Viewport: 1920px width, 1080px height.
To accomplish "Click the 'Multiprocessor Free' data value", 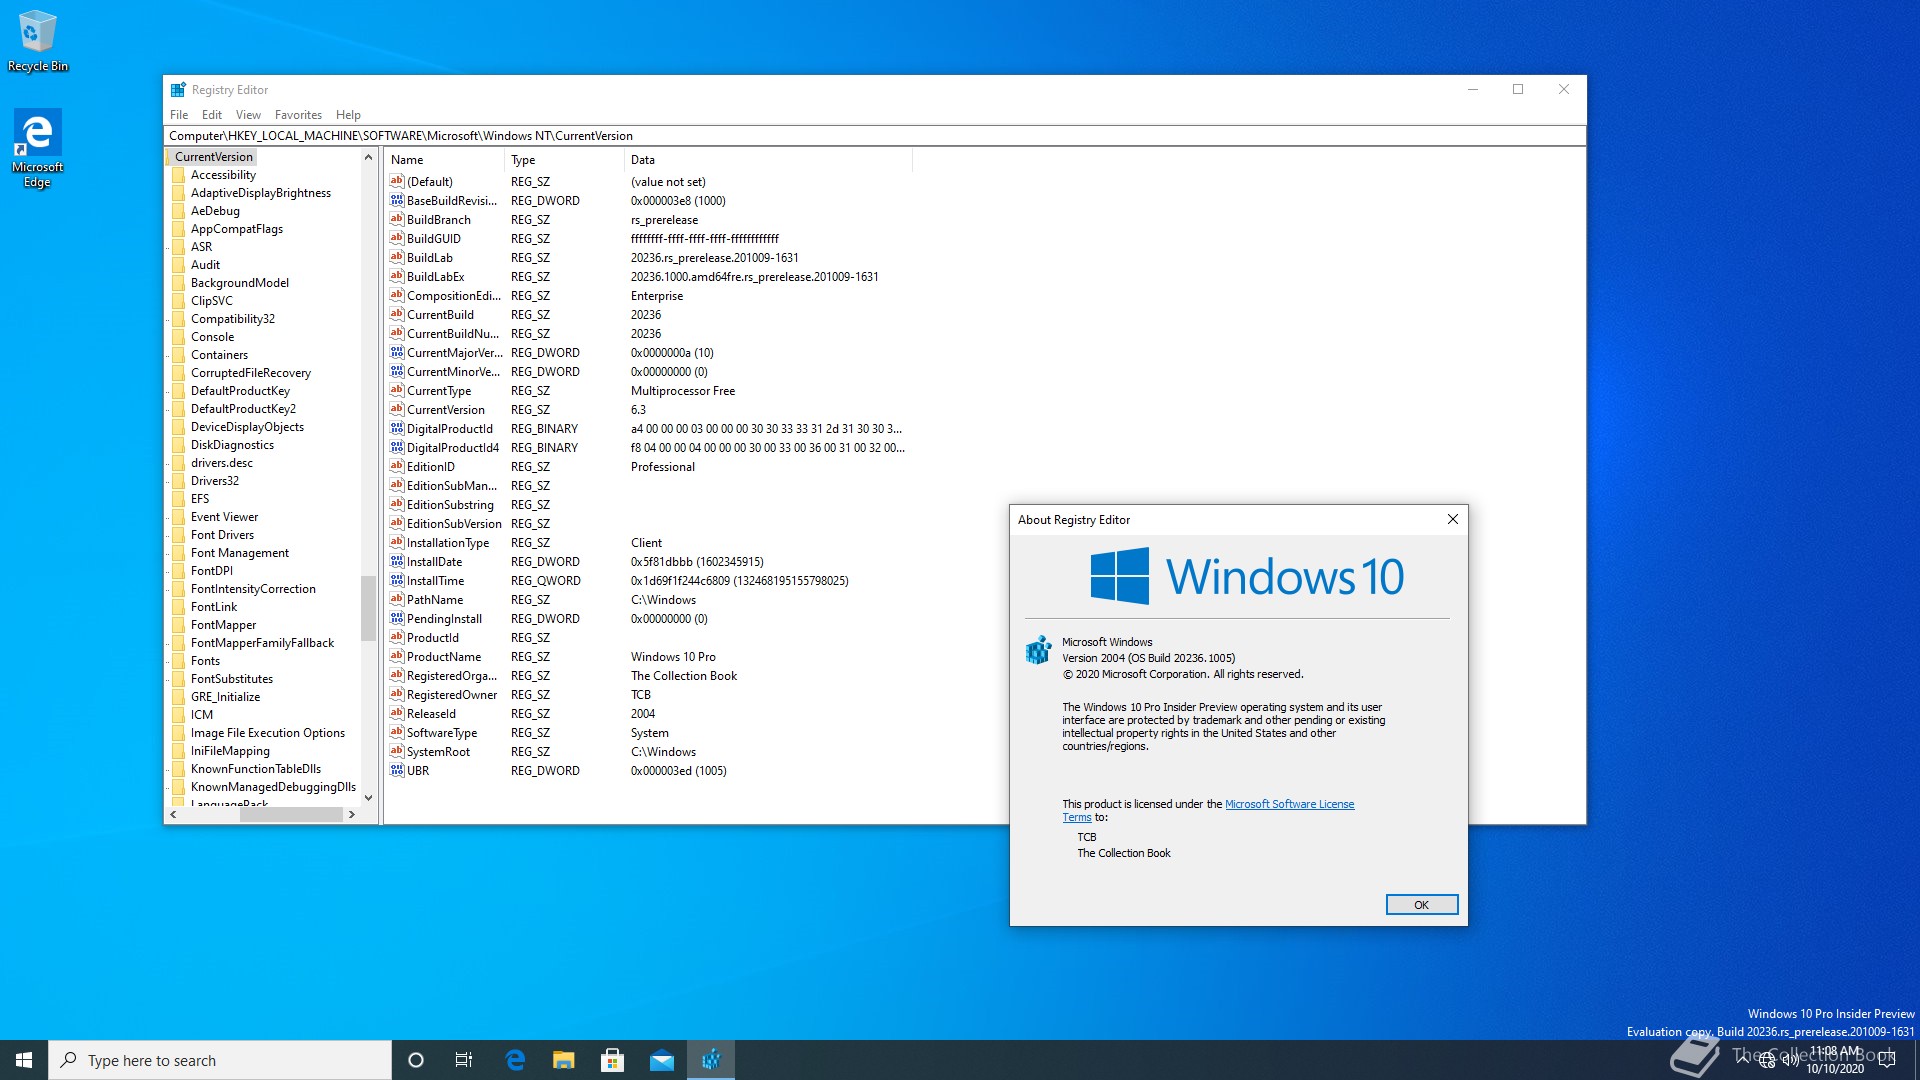I will point(683,391).
